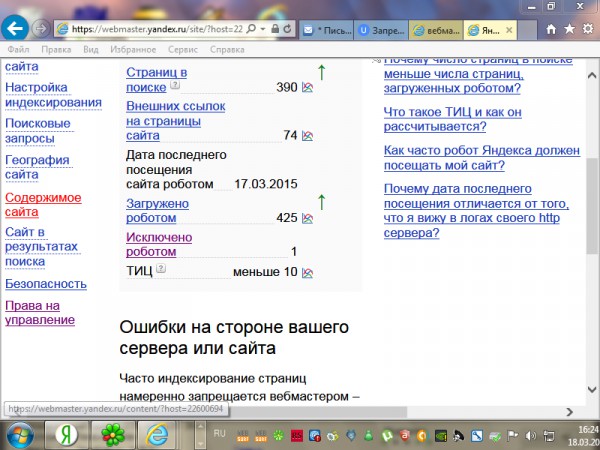
Task: Open chart icon beside 'меньше 10'
Action: tap(307, 273)
